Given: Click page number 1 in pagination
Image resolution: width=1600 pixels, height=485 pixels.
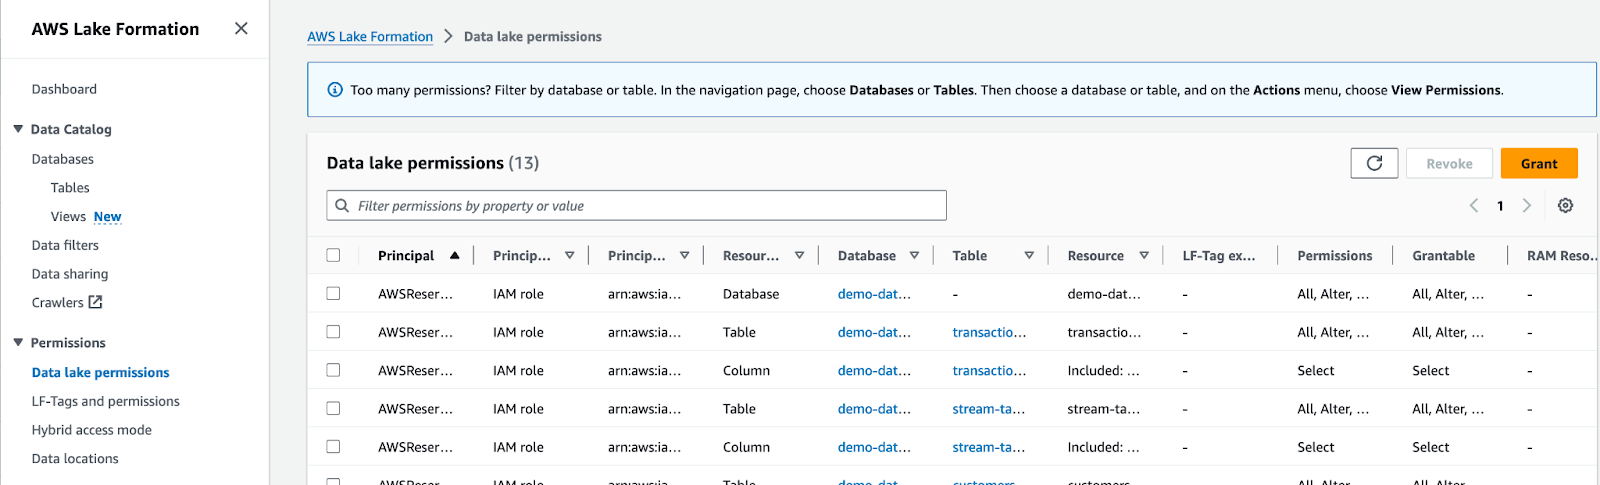Looking at the screenshot, I should pyautogui.click(x=1500, y=205).
